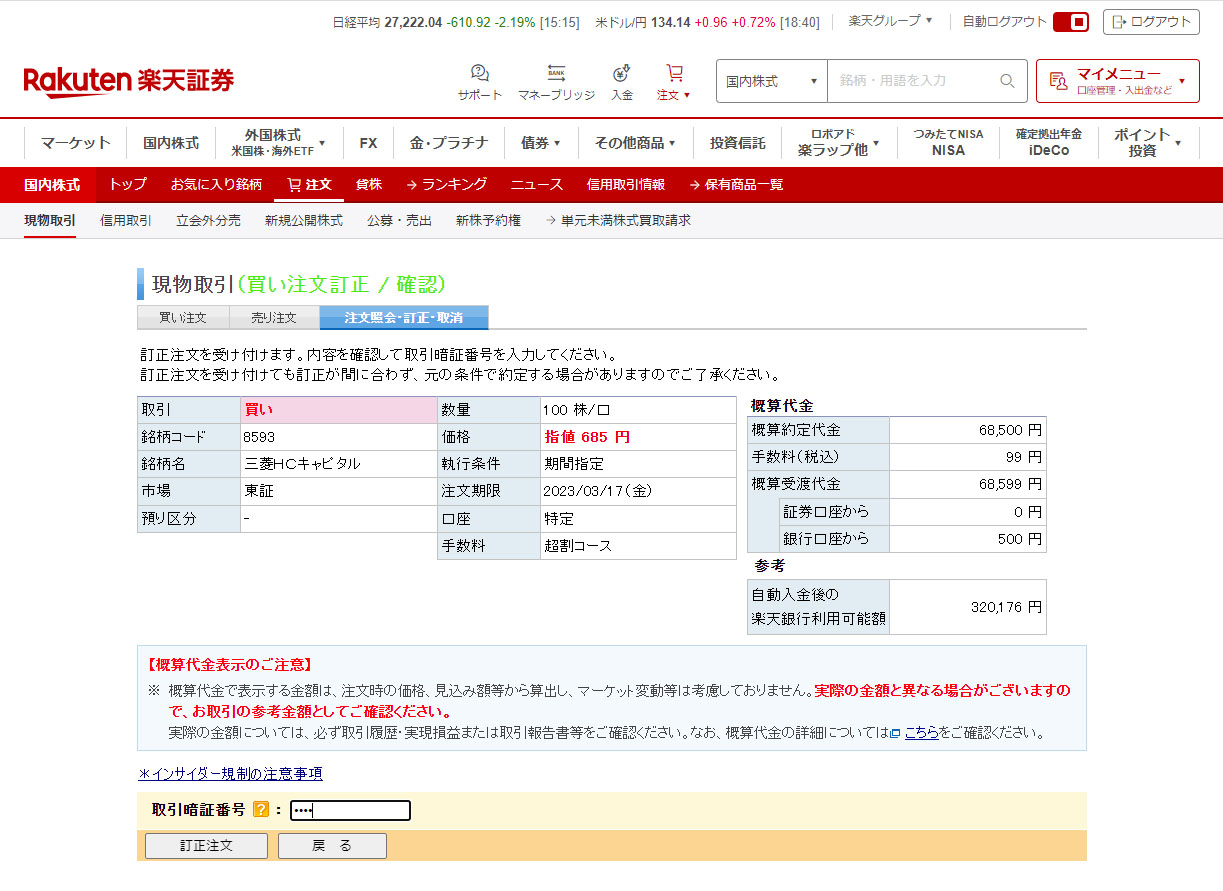Toggle the auto logout (自動ログアウト) switch
The image size is (1223, 891).
pos(1070,21)
